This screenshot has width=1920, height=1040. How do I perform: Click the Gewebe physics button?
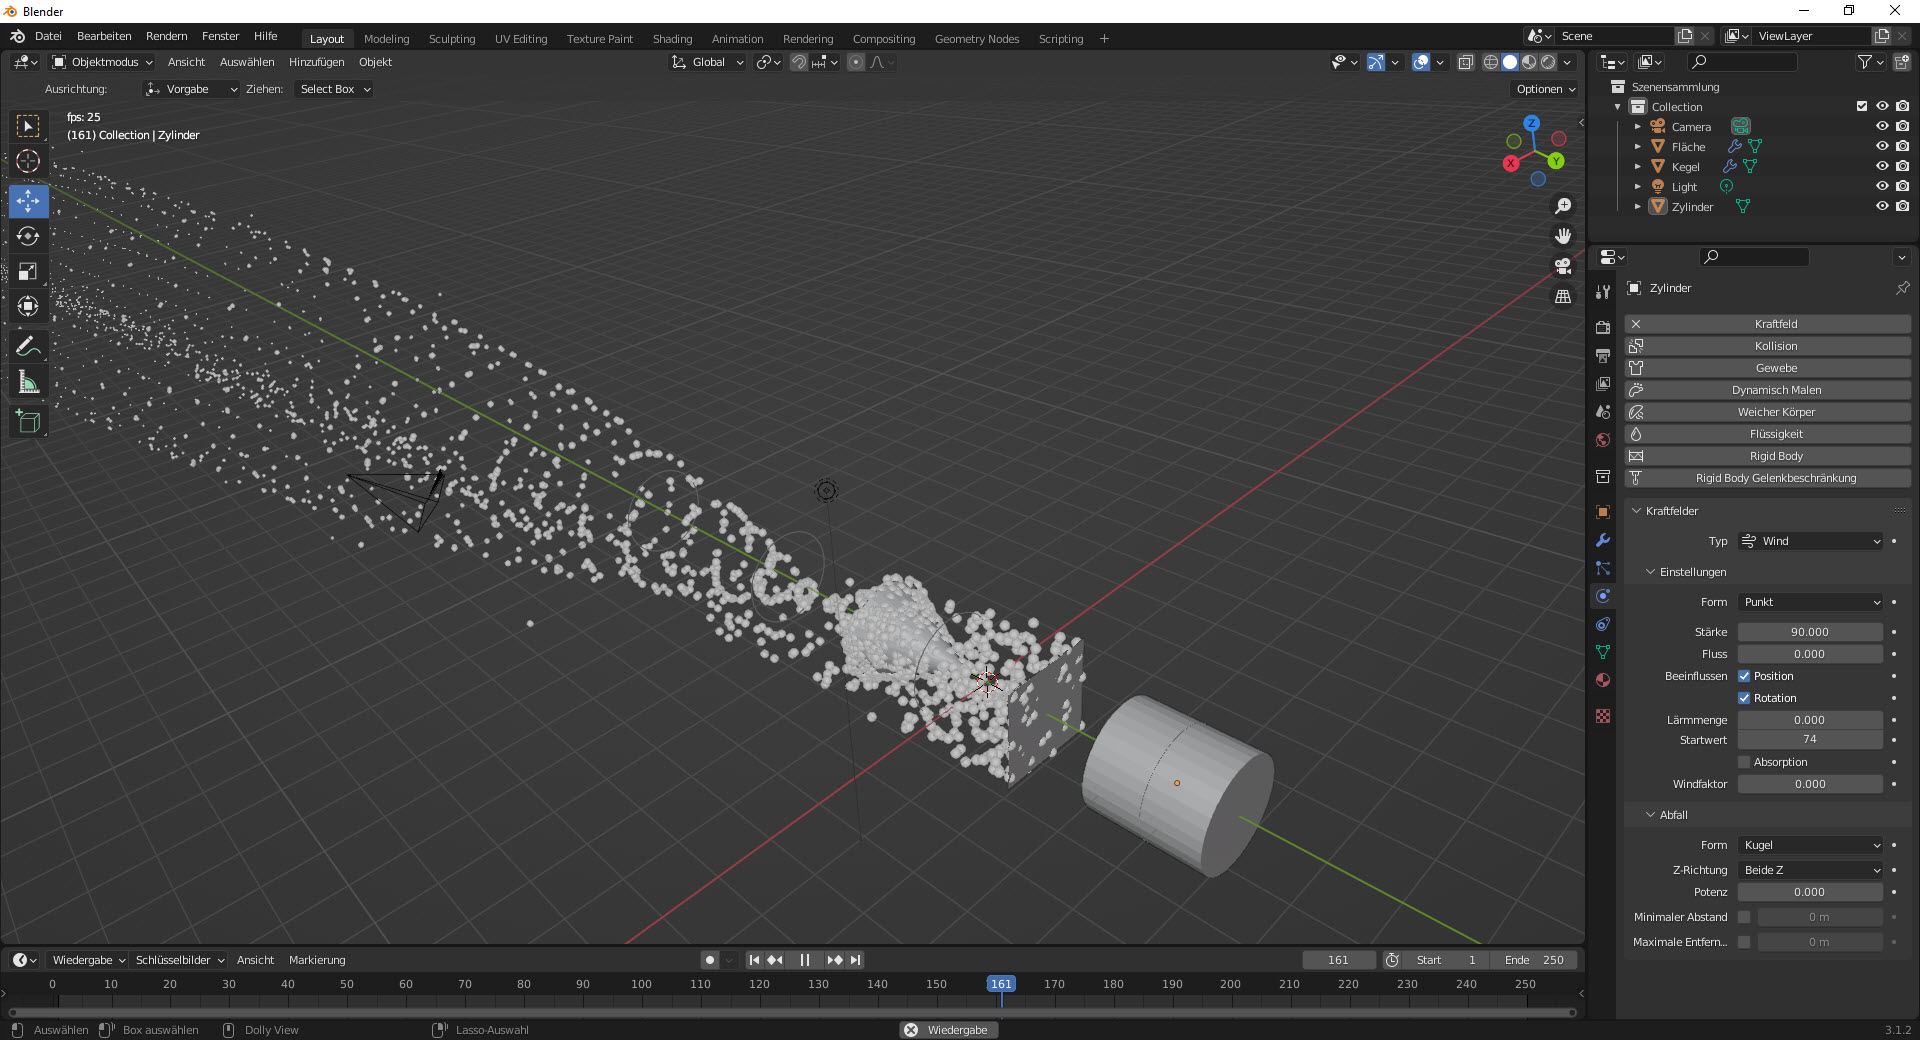1767,368
